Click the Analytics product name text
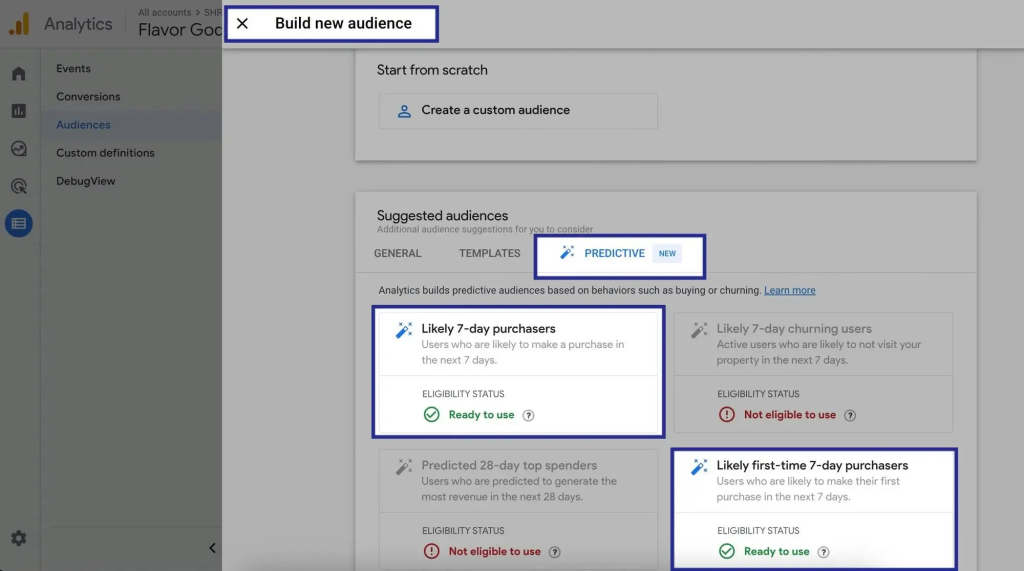 click(x=78, y=24)
